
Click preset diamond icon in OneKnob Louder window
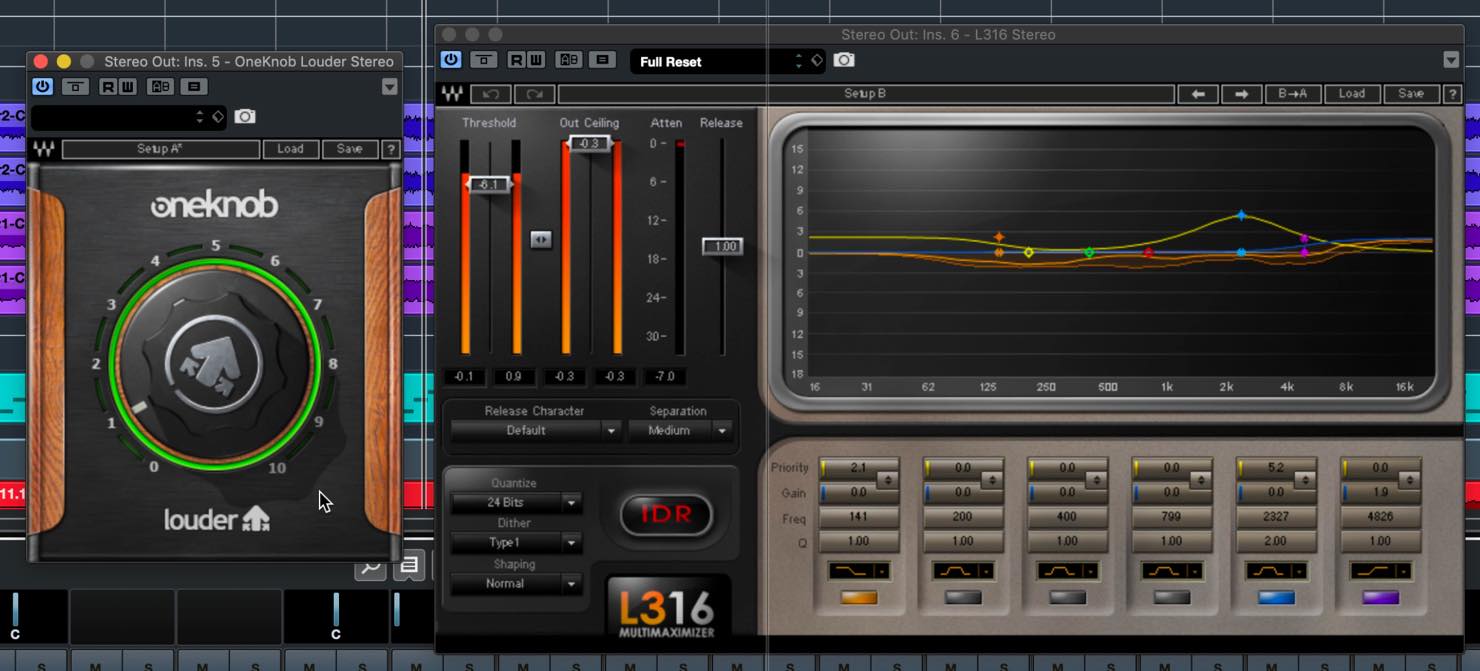(218, 117)
